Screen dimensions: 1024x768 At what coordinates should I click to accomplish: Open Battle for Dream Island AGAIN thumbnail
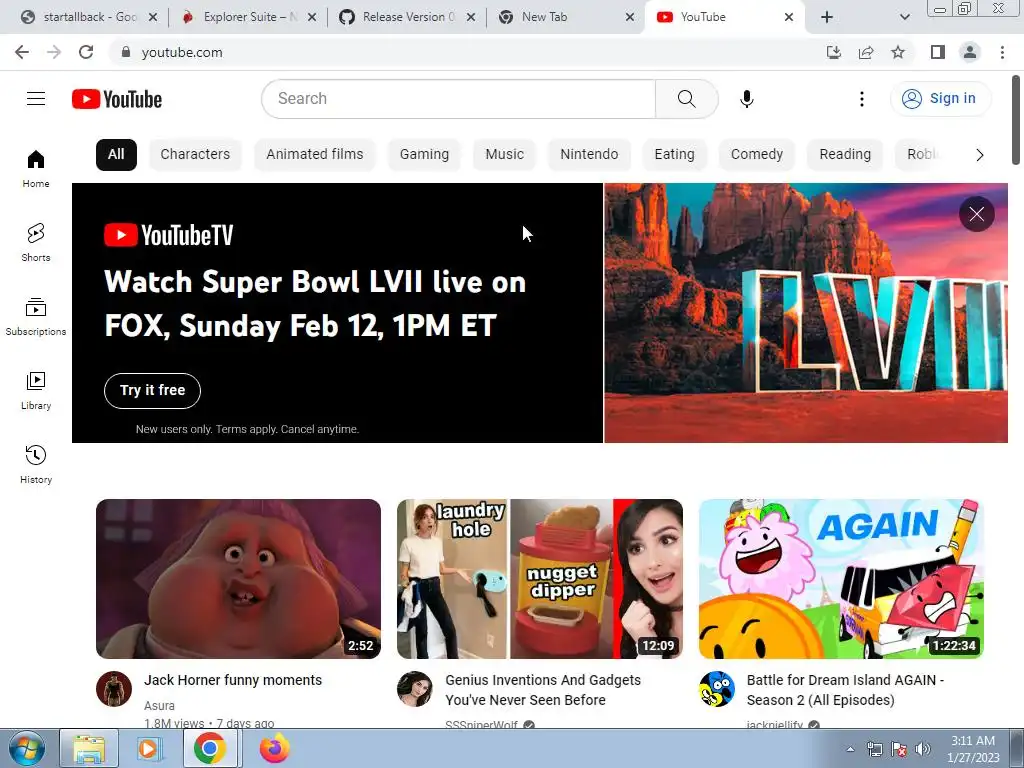tap(841, 579)
